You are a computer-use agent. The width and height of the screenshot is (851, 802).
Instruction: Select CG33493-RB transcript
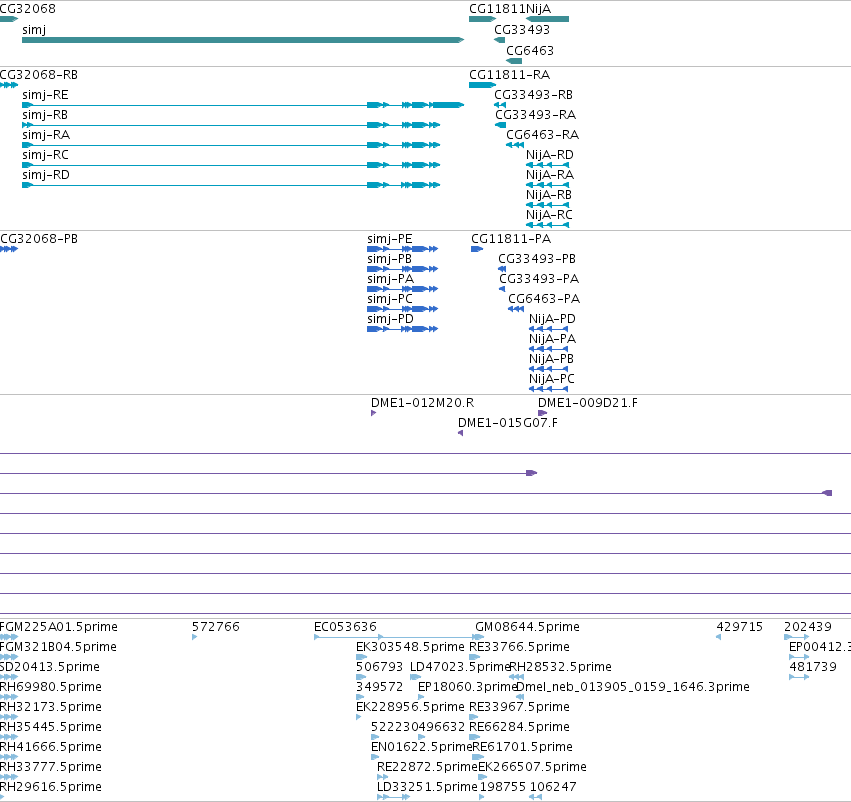coord(500,105)
